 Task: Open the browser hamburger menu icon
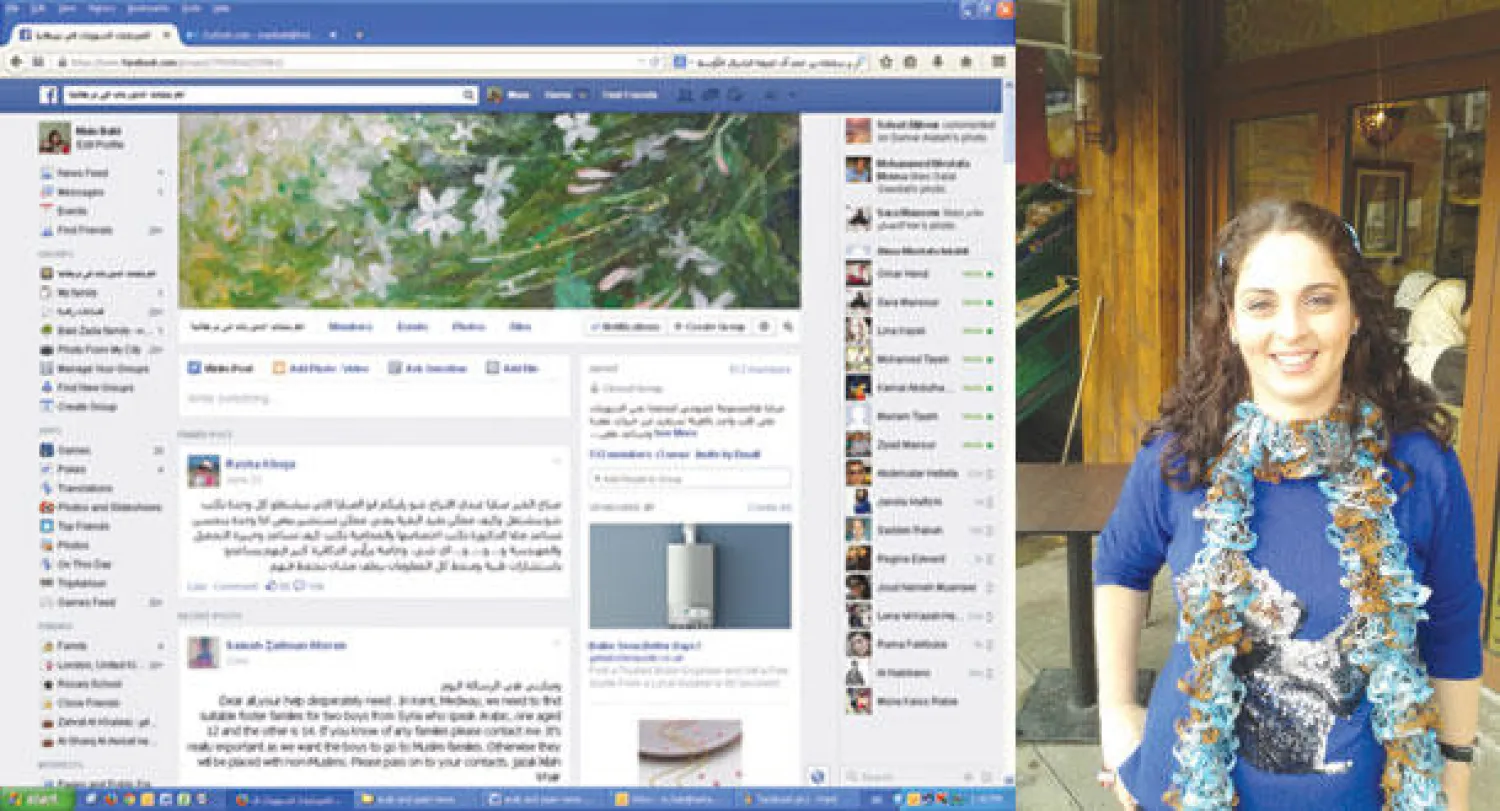[x=998, y=62]
